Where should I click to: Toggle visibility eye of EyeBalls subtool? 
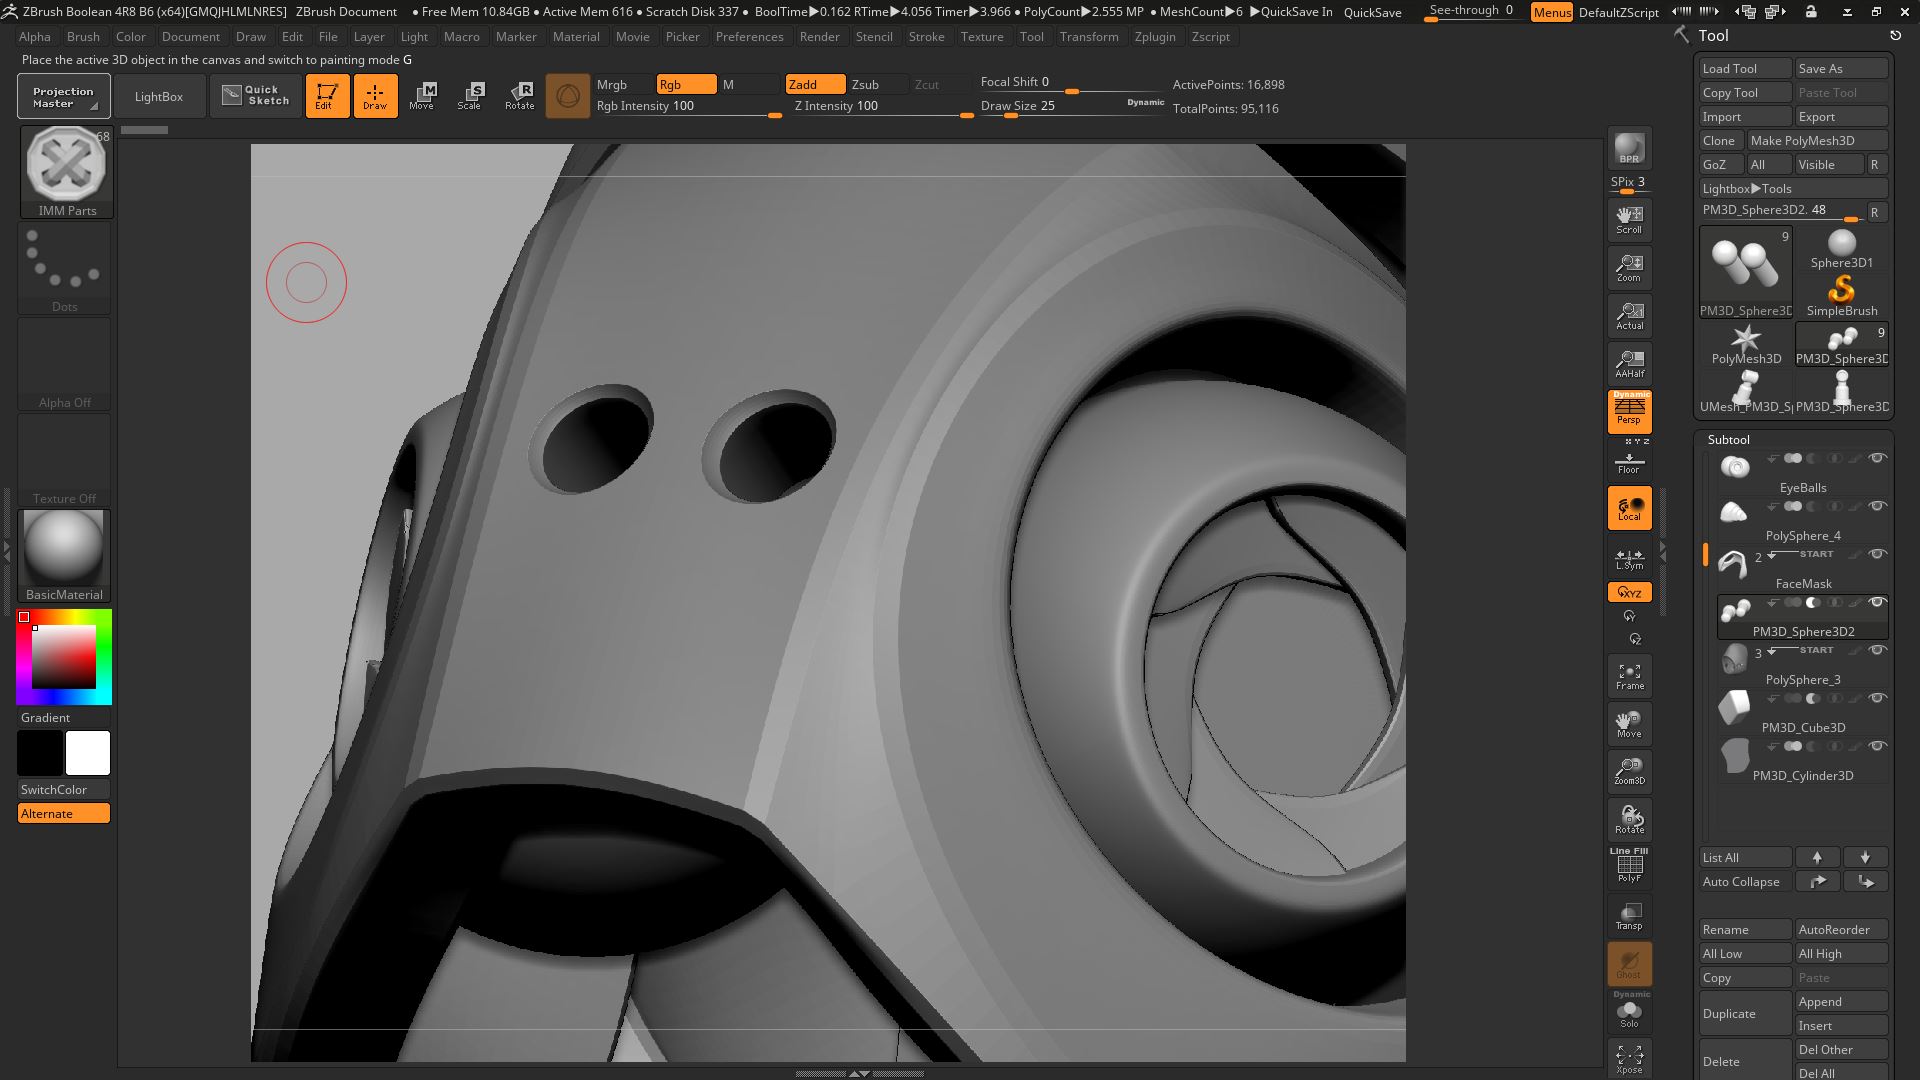(x=1878, y=458)
